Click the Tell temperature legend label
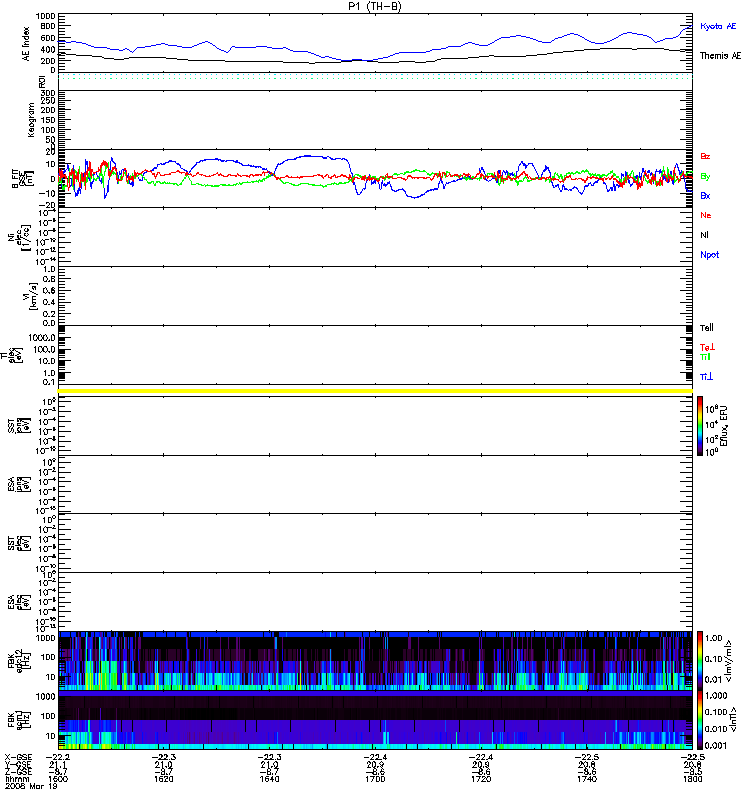Viewport: 750px width, 800px height. point(707,328)
